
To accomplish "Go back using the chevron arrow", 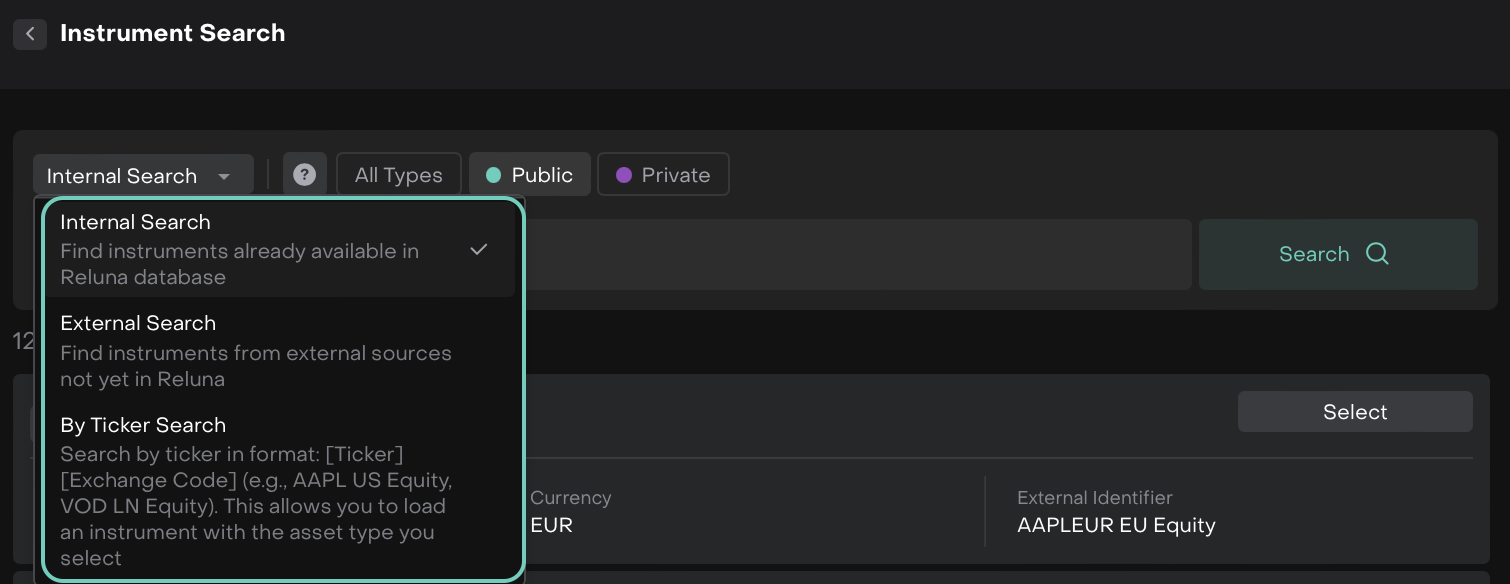I will [30, 34].
